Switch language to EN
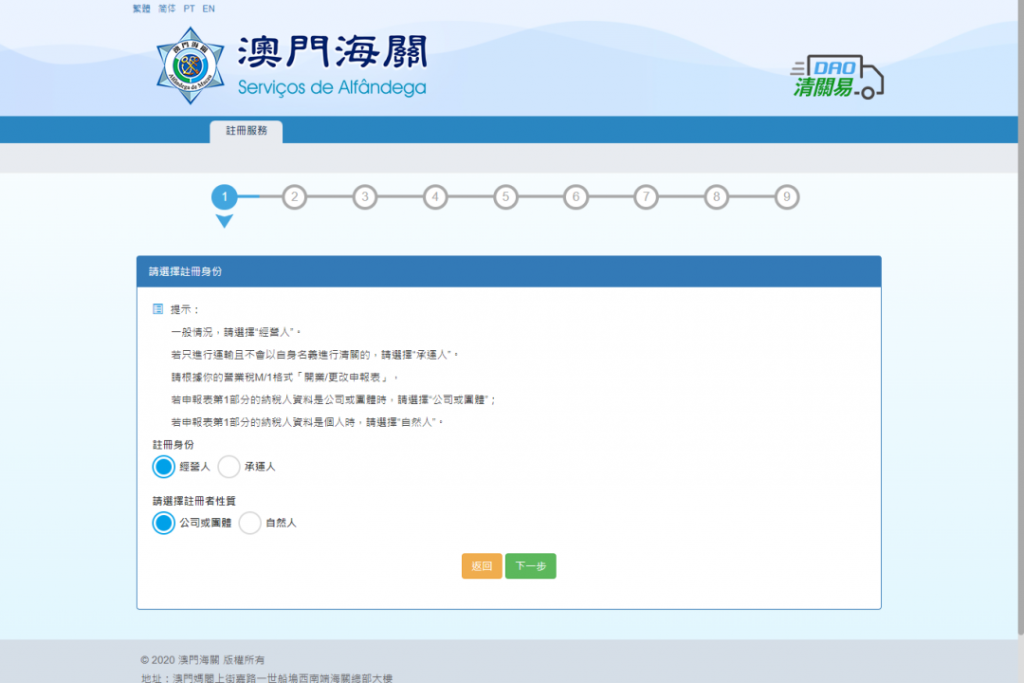This screenshot has width=1024, height=683. [208, 8]
